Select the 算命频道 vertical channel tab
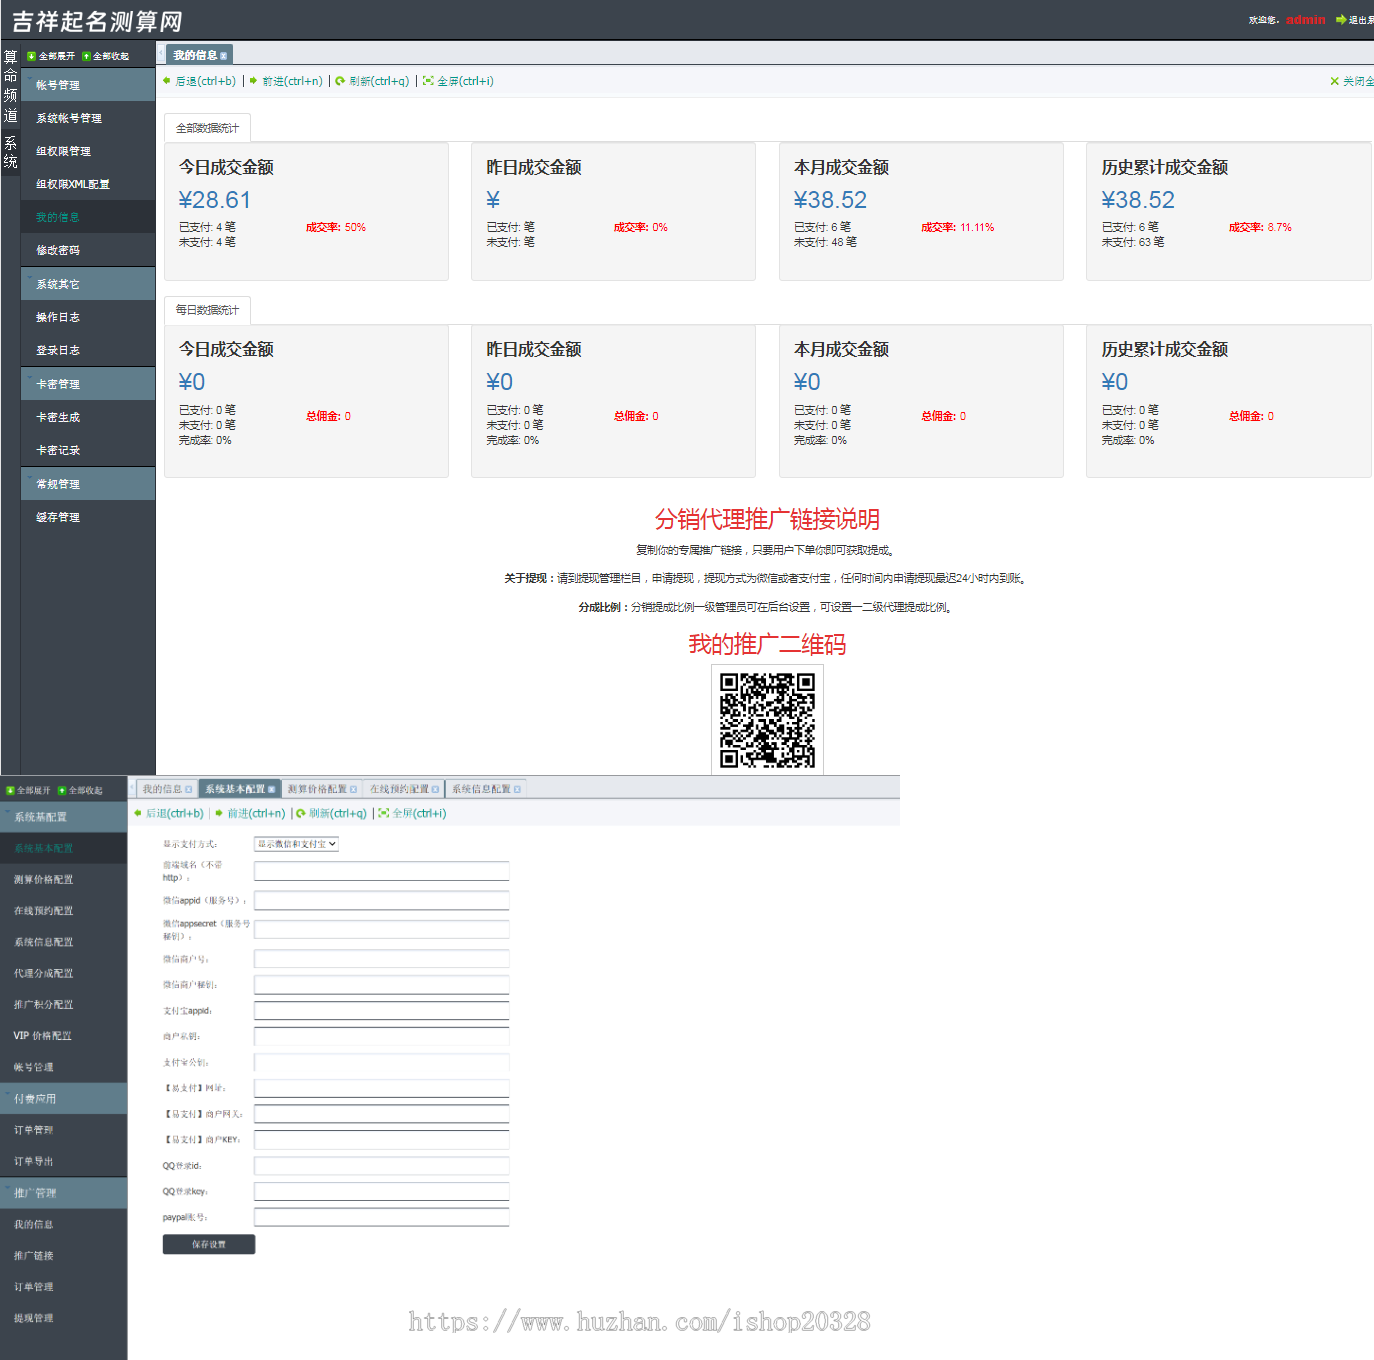Image resolution: width=1374 pixels, height=1360 pixels. [x=10, y=86]
